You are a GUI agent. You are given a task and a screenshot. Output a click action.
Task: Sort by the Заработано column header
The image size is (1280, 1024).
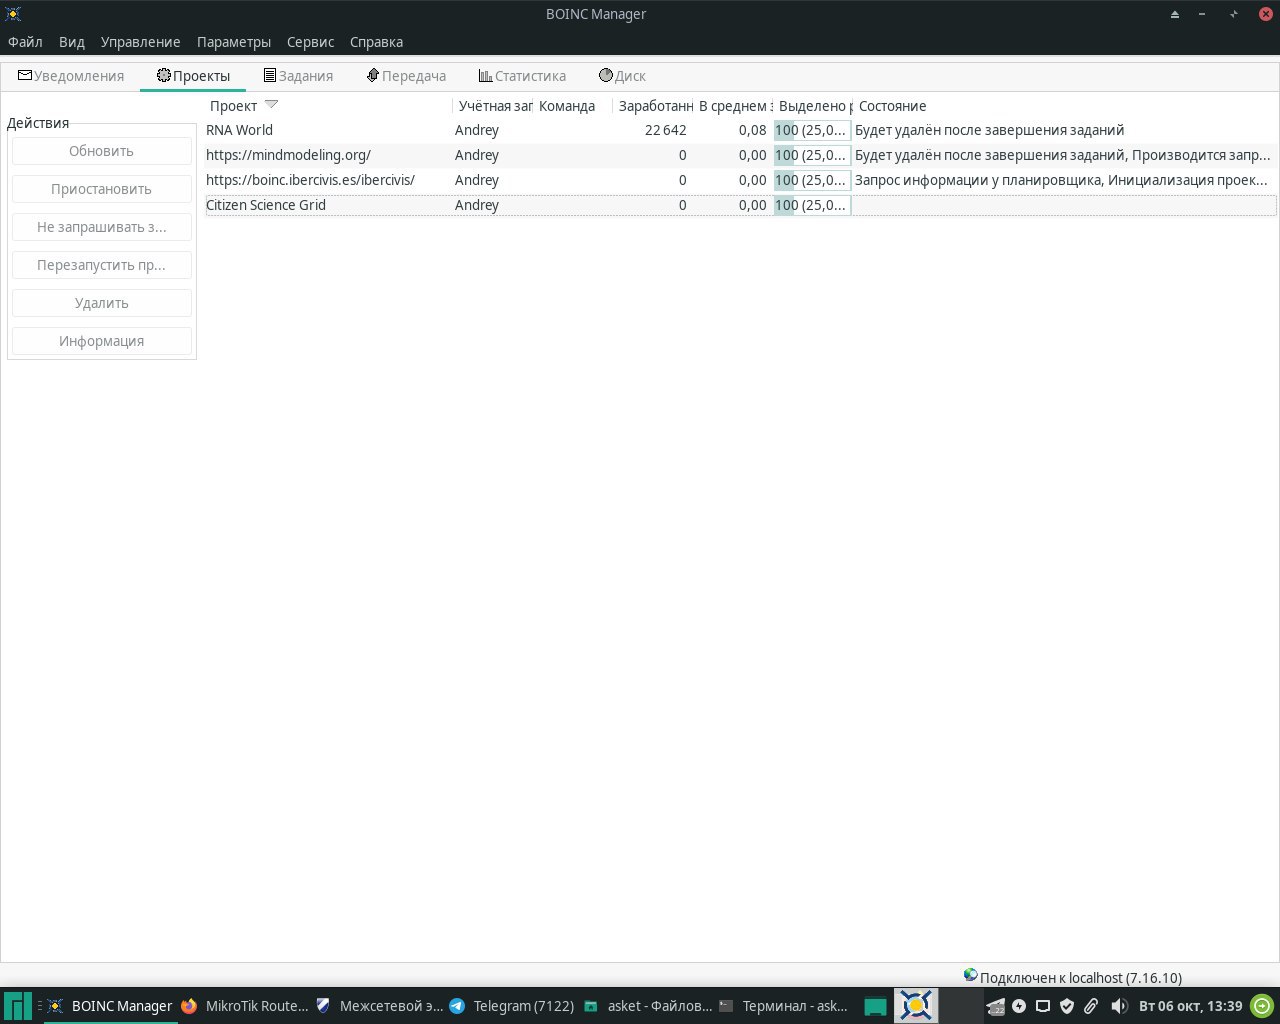pos(653,106)
